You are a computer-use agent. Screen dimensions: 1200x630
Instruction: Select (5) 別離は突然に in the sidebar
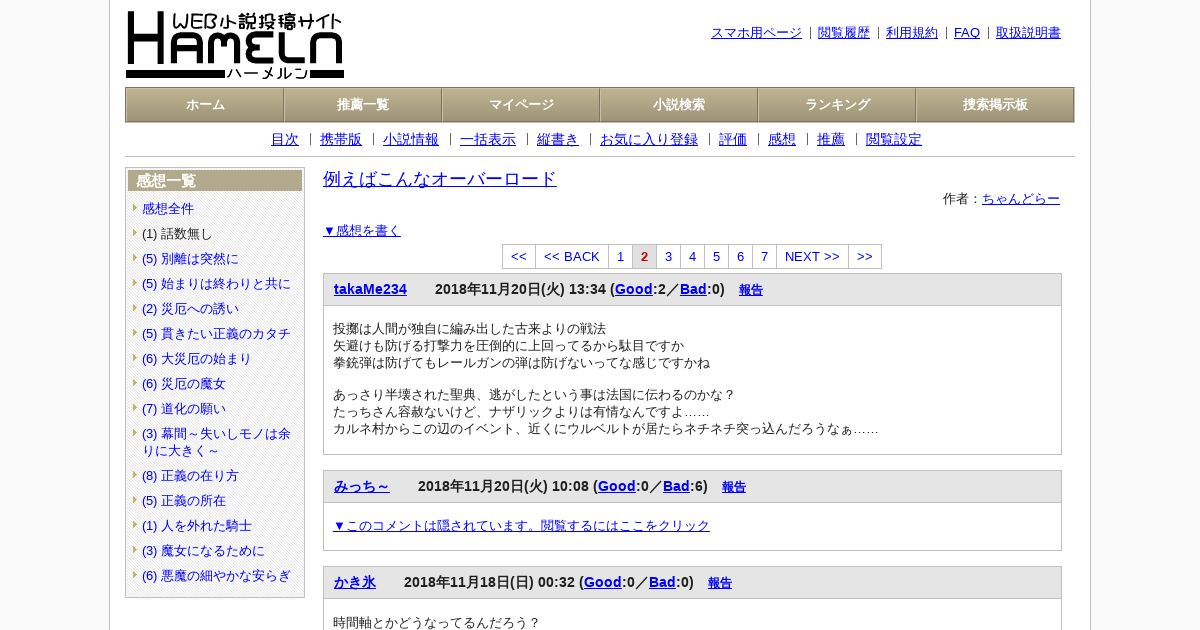(x=190, y=259)
